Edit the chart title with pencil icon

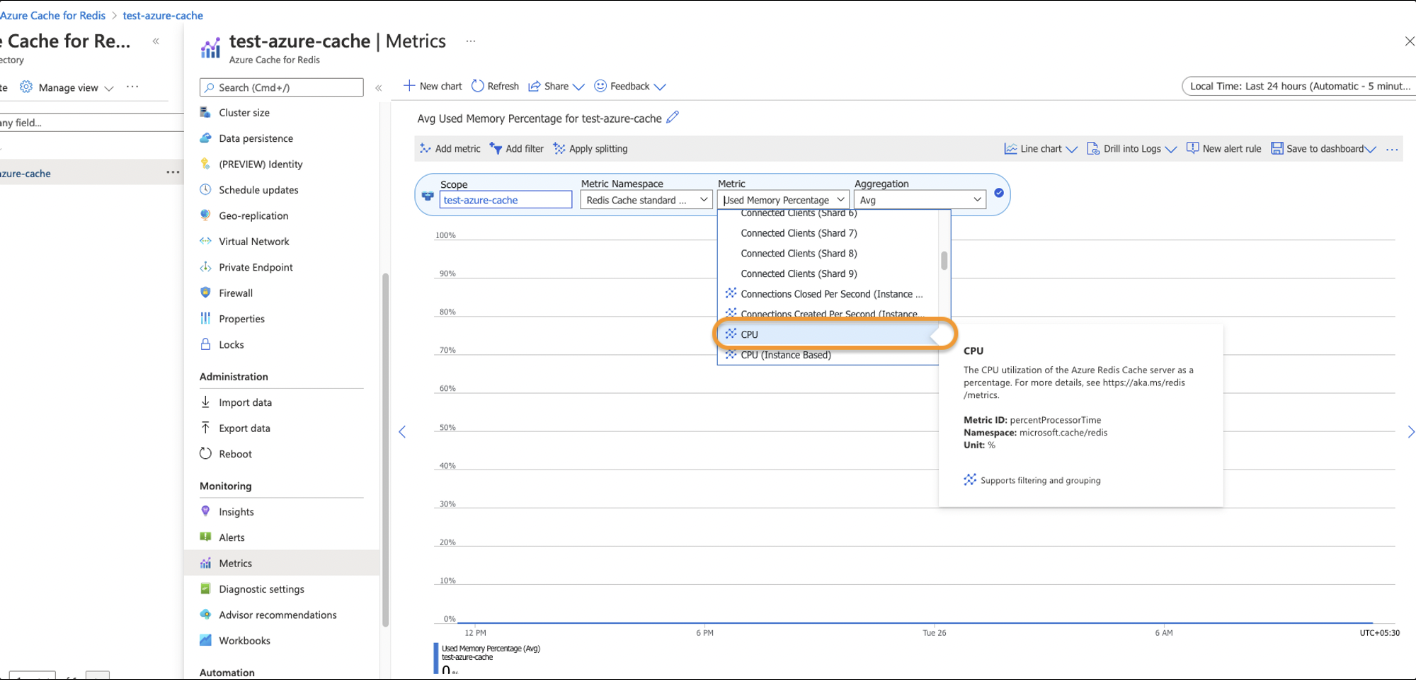pyautogui.click(x=673, y=118)
